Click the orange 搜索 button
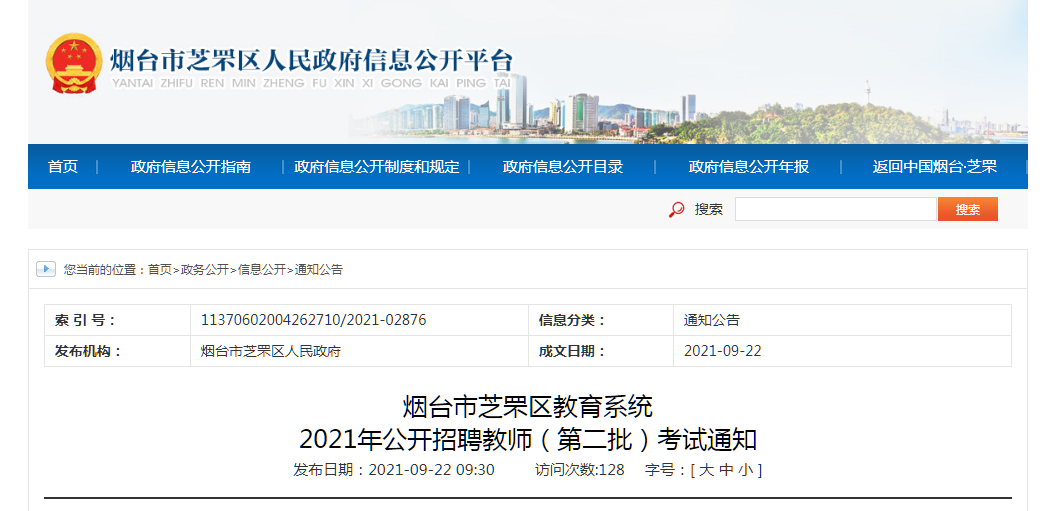1053x511 pixels. click(x=968, y=209)
